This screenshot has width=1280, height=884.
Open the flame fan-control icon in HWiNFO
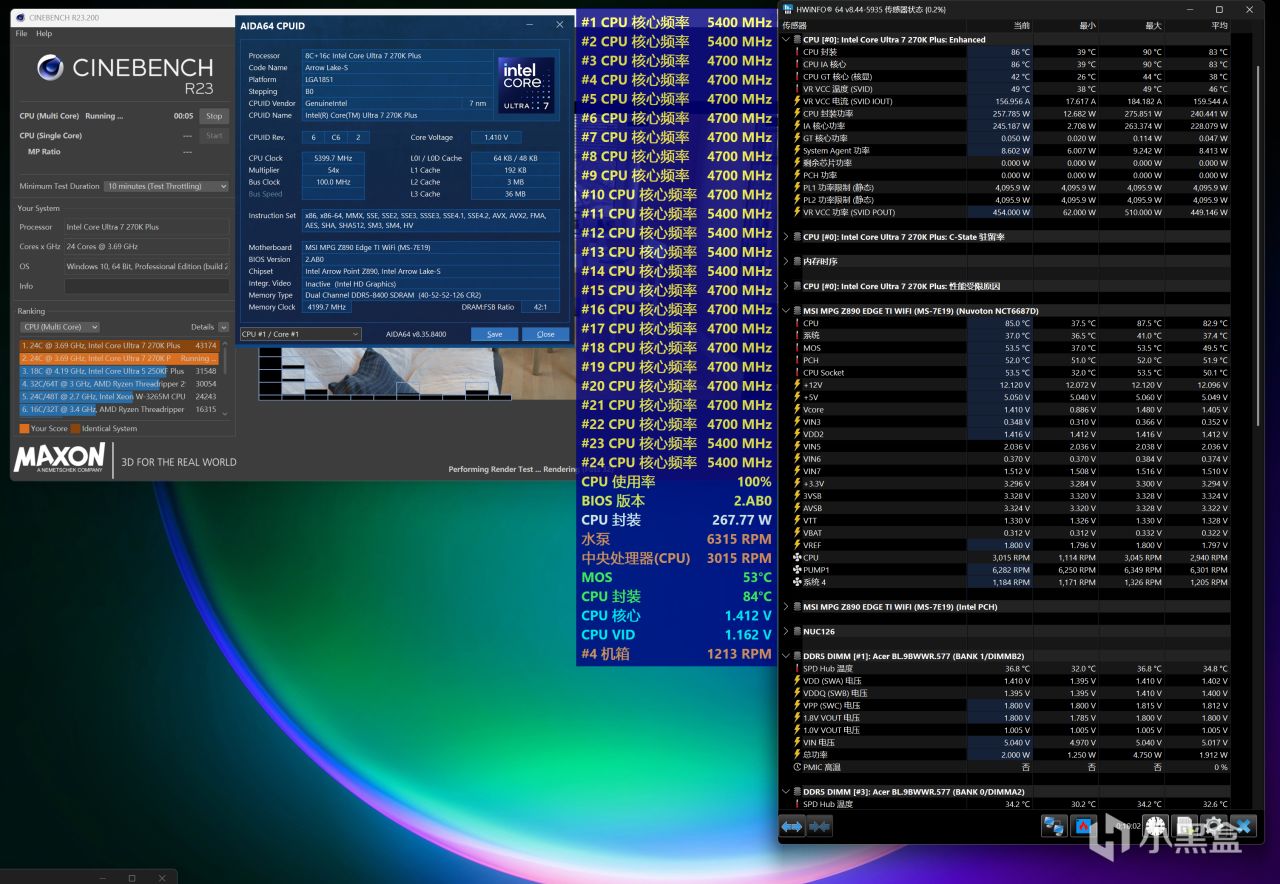point(1084,826)
